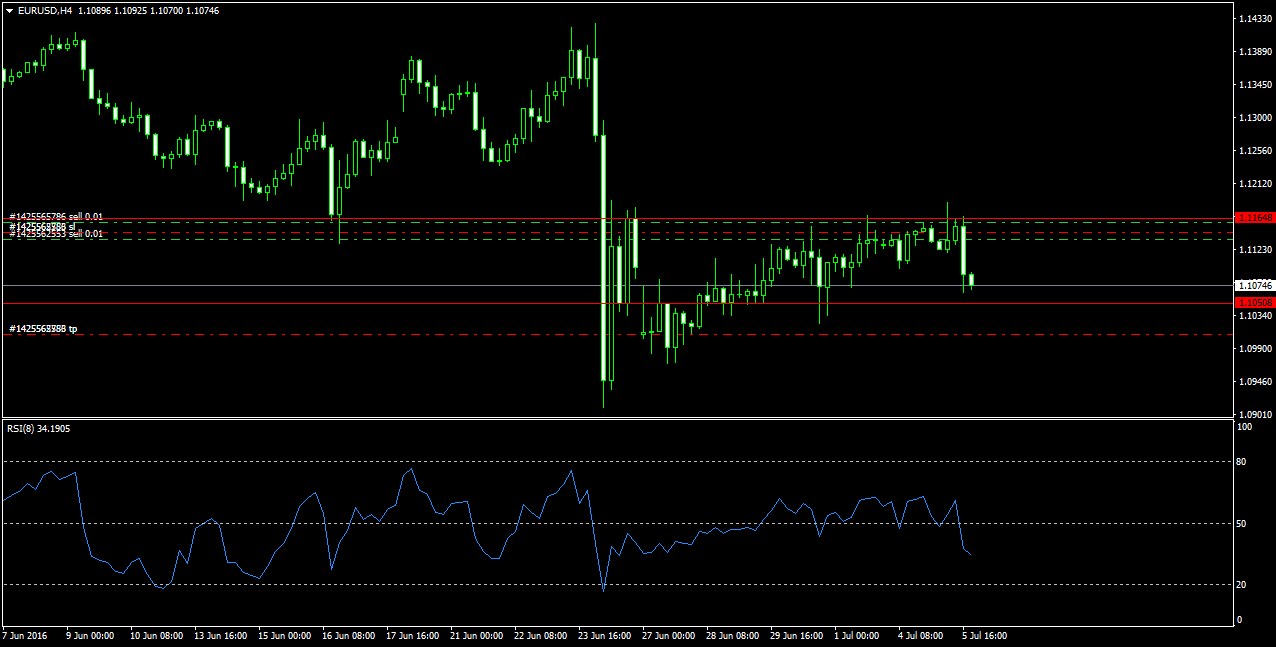This screenshot has width=1276, height=647.
Task: Click the white 1.10746 current price tag
Action: pyautogui.click(x=1253, y=285)
